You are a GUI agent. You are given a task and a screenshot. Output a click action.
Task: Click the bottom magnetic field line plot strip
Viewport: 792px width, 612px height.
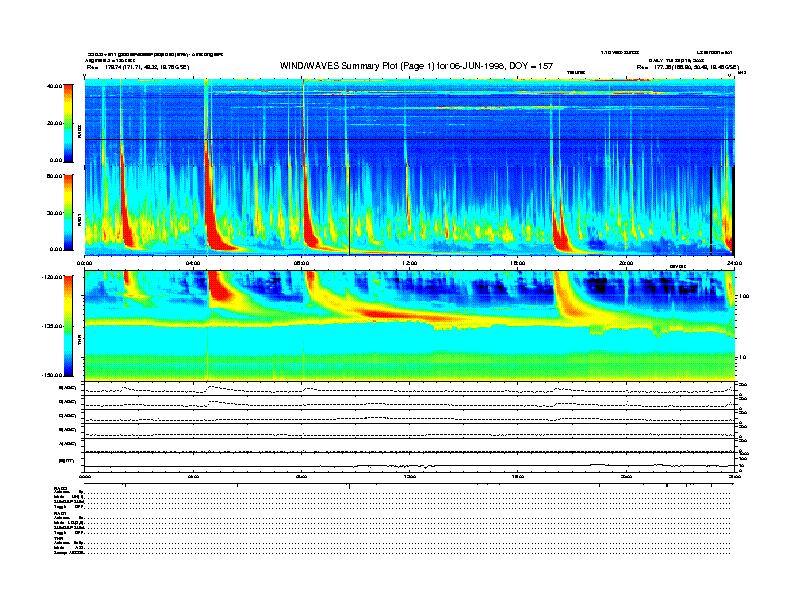410,462
